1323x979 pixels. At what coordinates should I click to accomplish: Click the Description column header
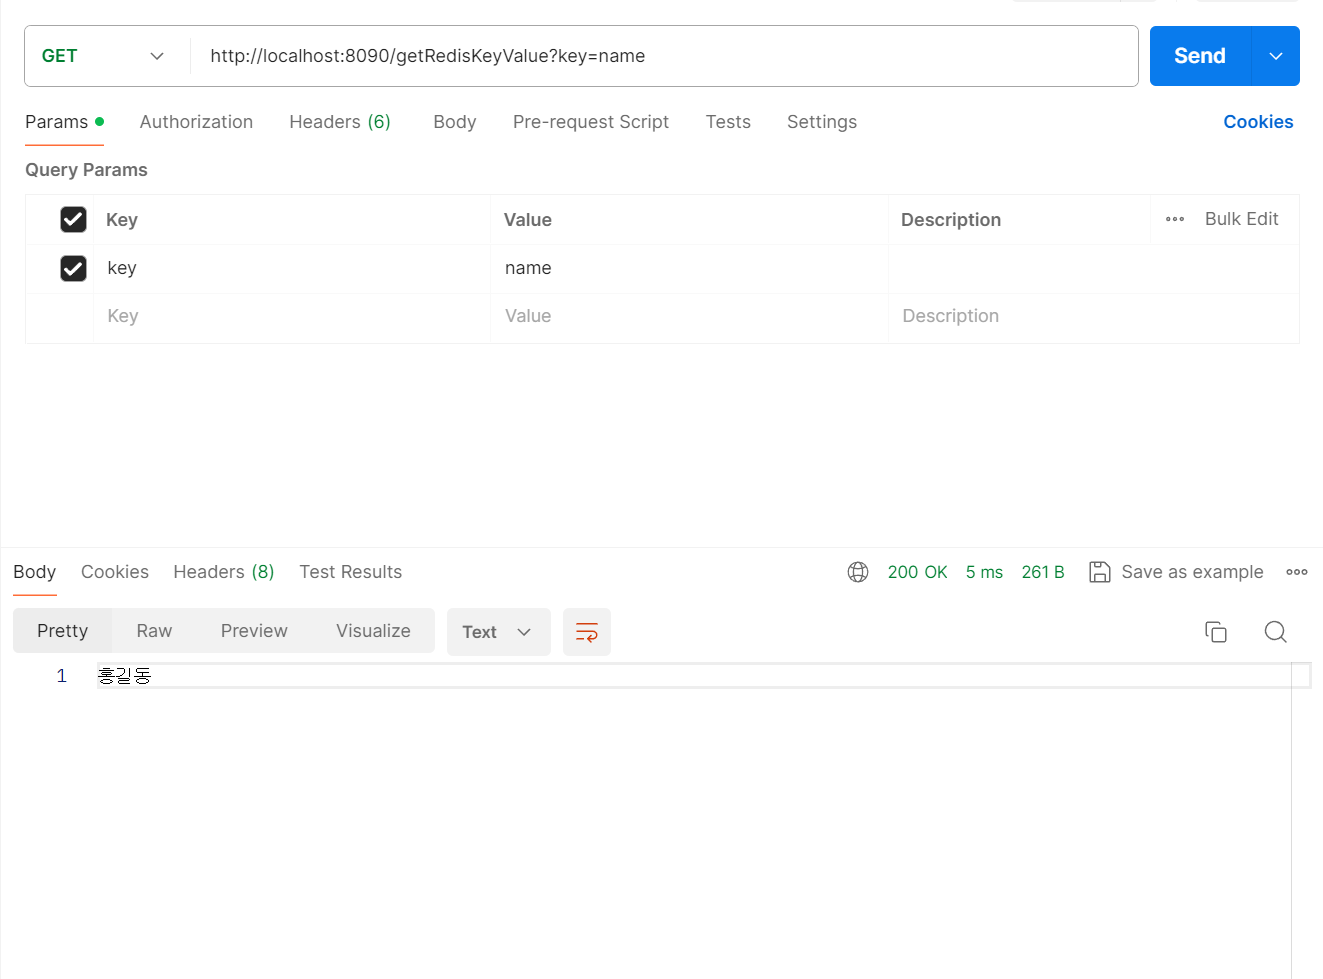coord(951,220)
